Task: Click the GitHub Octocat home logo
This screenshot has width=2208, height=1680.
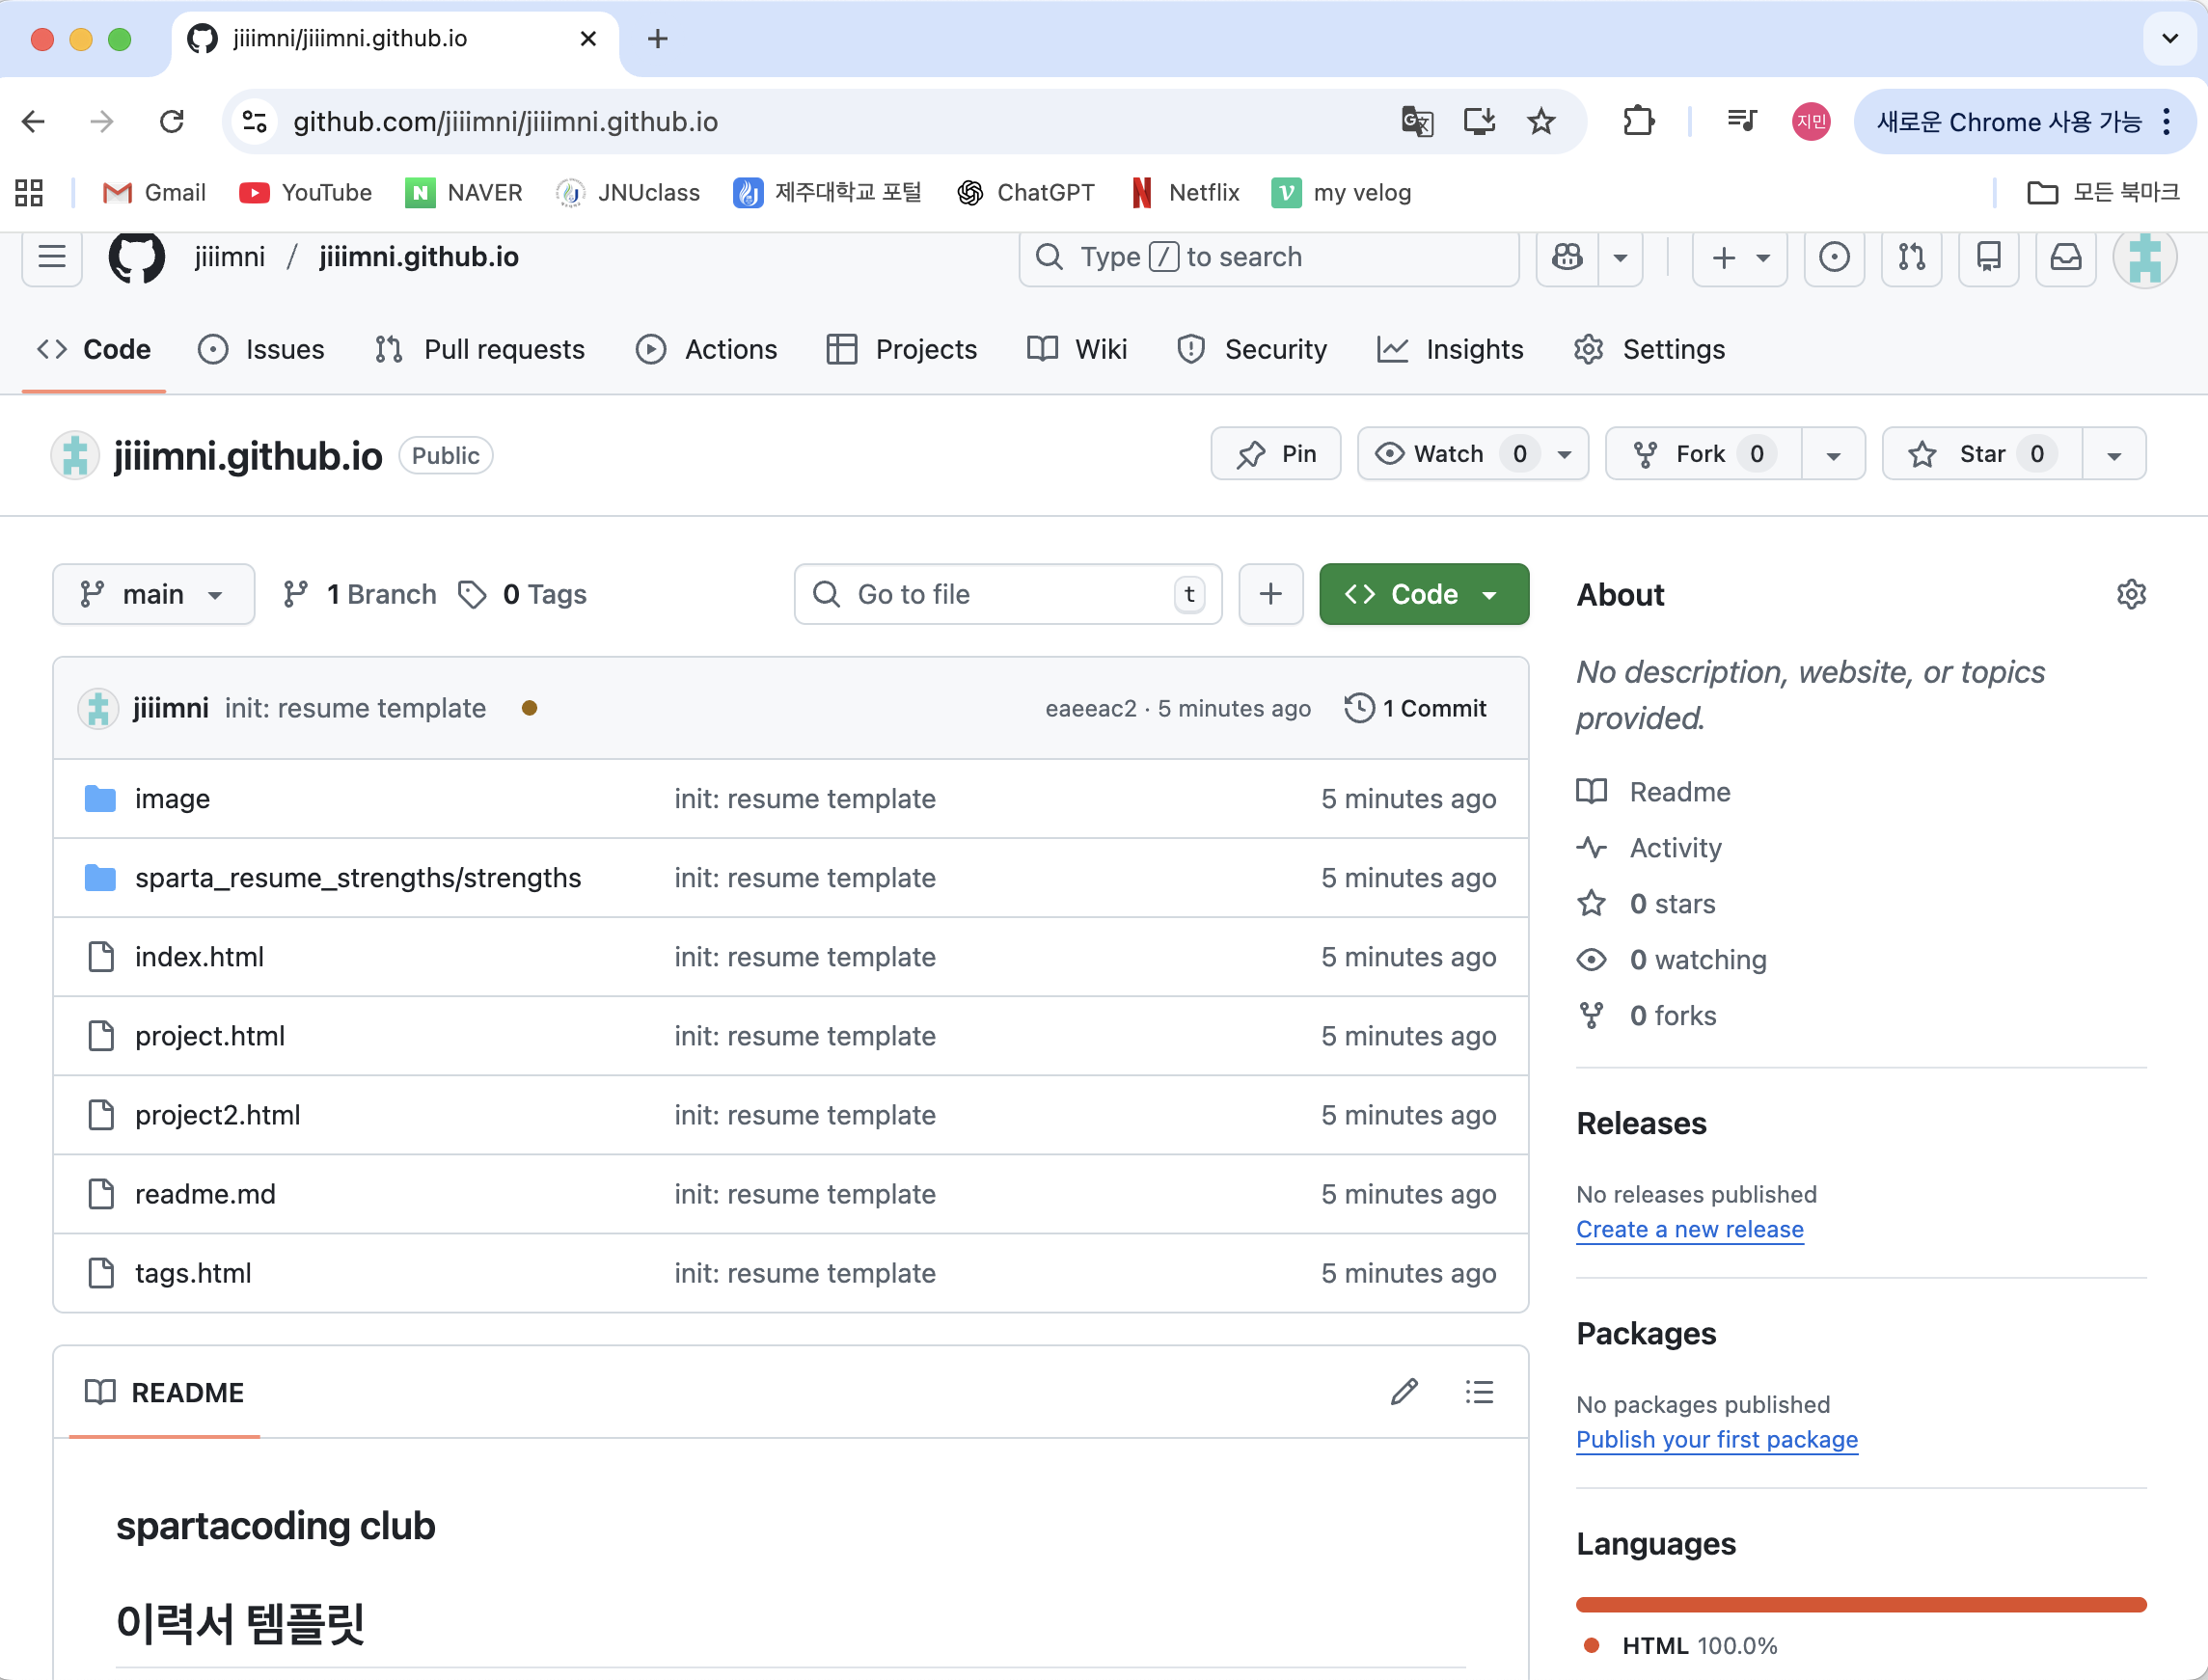Action: tap(137, 258)
